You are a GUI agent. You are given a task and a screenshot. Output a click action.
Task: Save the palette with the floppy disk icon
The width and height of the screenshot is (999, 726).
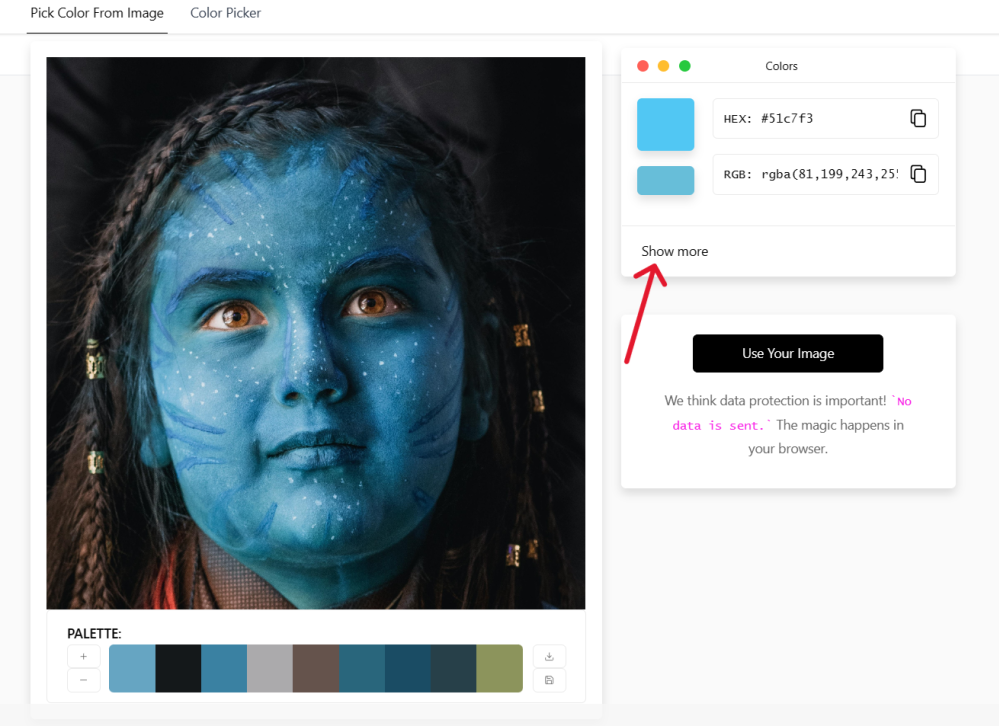[x=549, y=680]
